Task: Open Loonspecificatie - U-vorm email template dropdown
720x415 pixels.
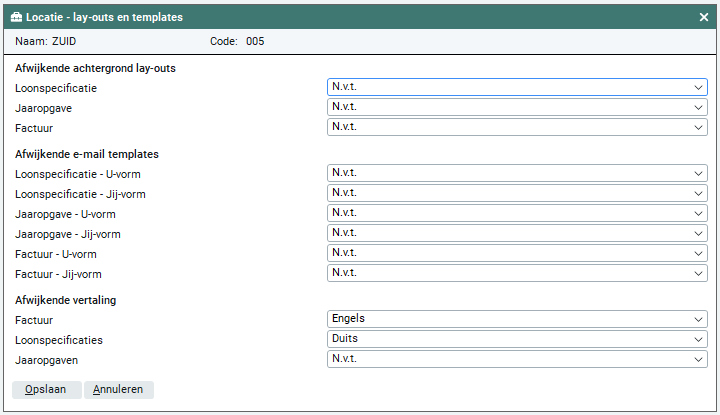Action: [516, 173]
